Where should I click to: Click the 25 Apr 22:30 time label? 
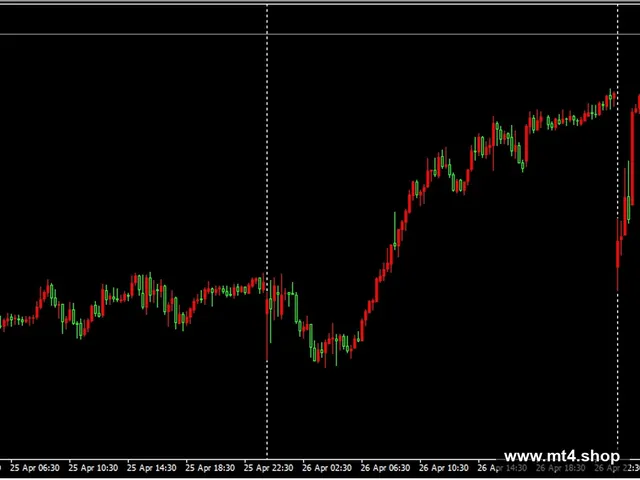(x=269, y=468)
